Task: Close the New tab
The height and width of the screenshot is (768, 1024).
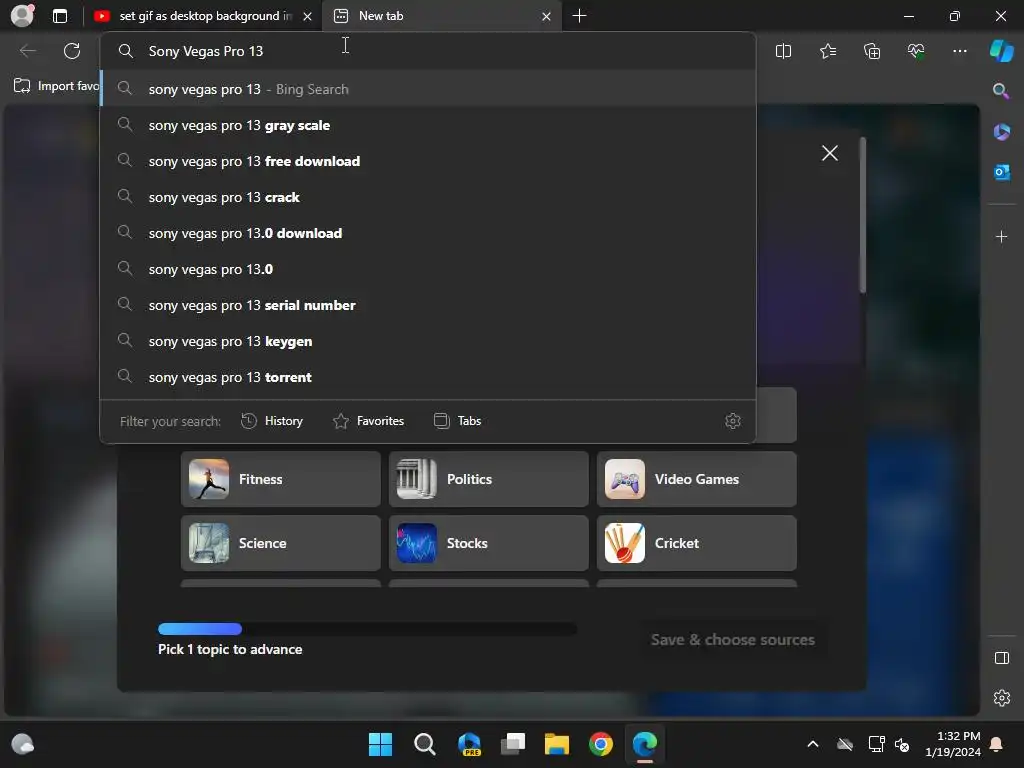Action: 547,16
